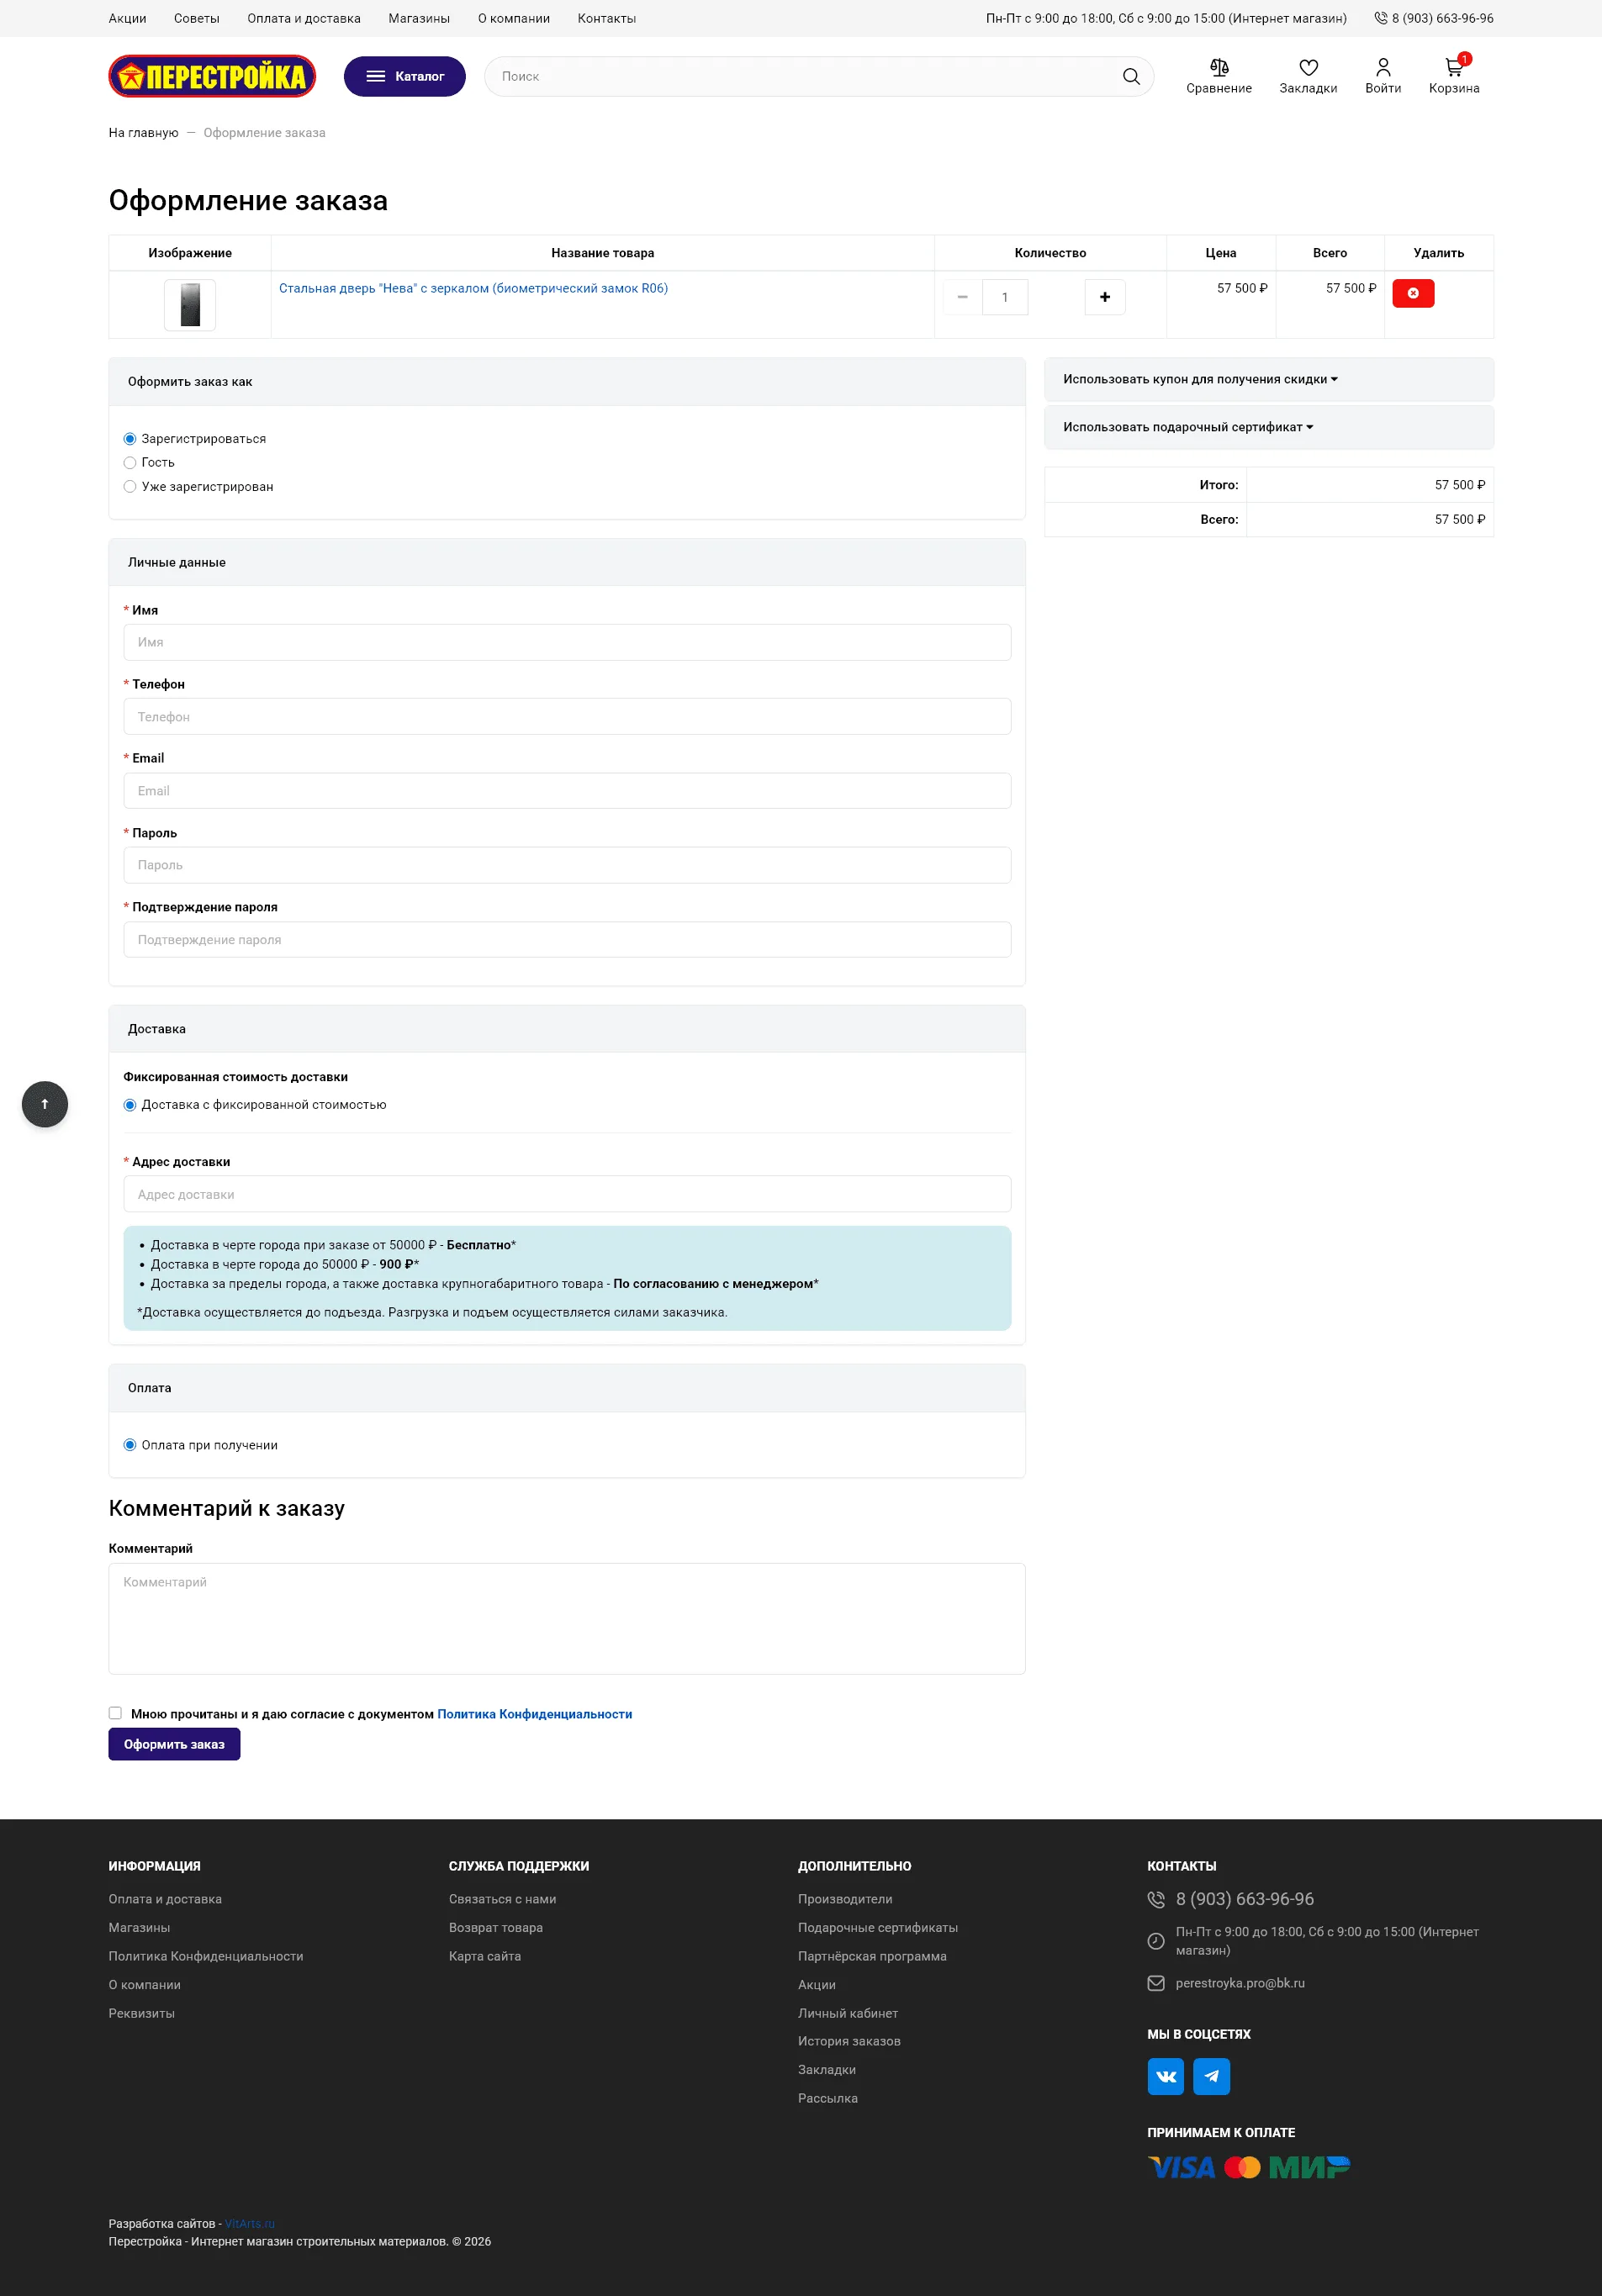Select Оплата при получении radio
The image size is (1602, 2296).
click(x=130, y=1445)
